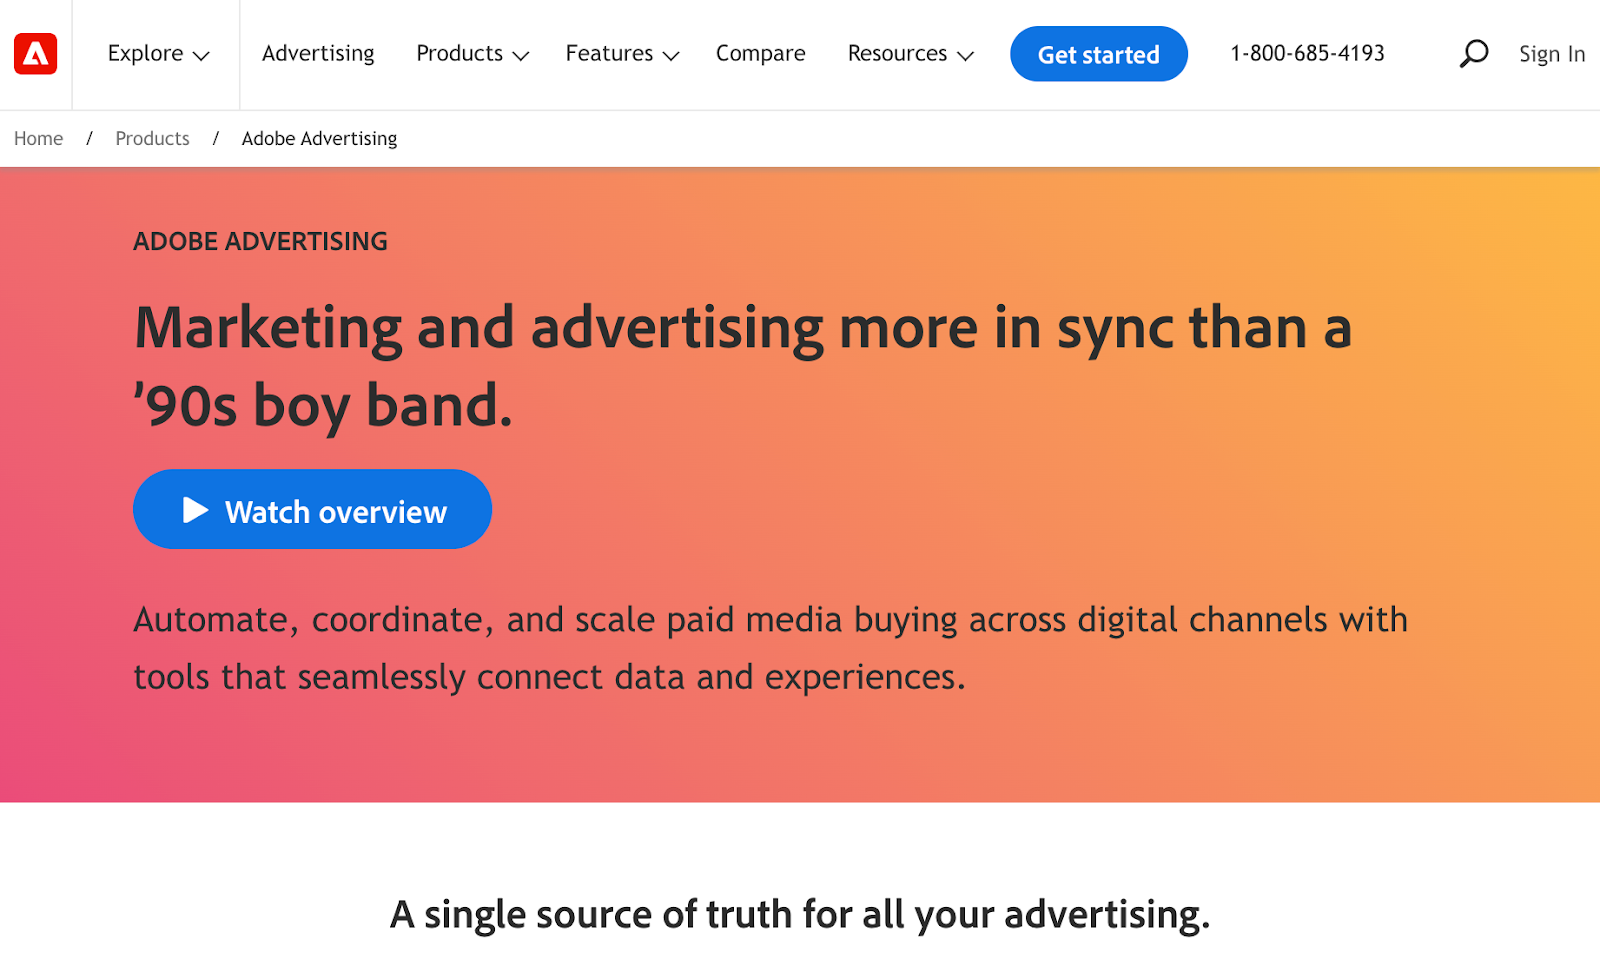Viewport: 1600px width, 959px height.
Task: Click the Adobe Advertising breadcrumb item
Action: click(319, 139)
